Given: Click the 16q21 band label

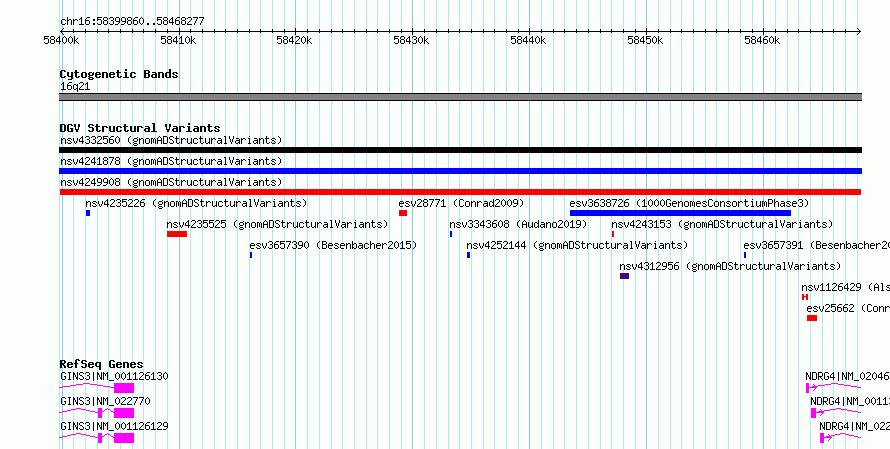Looking at the screenshot, I should click(x=75, y=87).
